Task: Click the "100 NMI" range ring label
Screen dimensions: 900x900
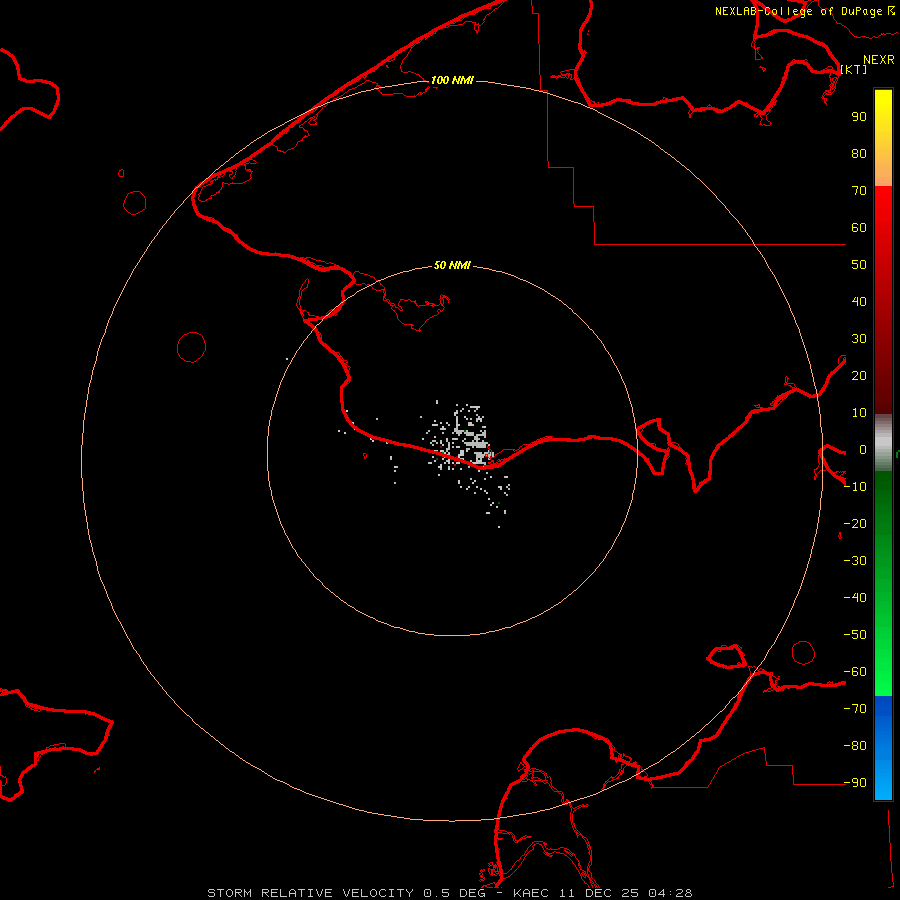Action: (452, 80)
